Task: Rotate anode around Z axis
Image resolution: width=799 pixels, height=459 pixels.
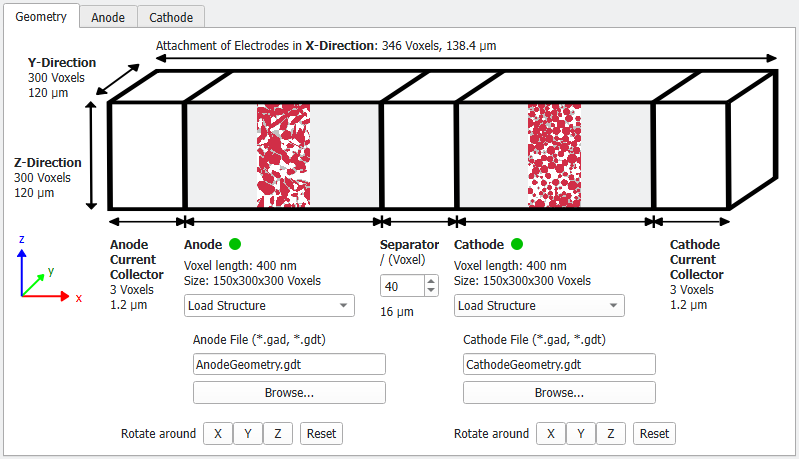Action: 278,434
